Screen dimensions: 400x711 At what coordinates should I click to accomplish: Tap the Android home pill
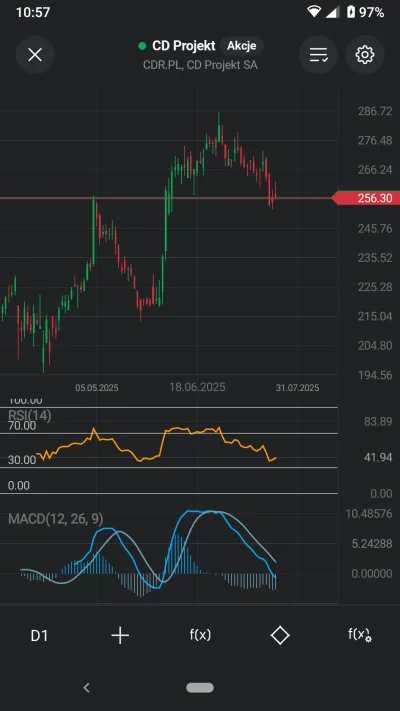coord(200,688)
